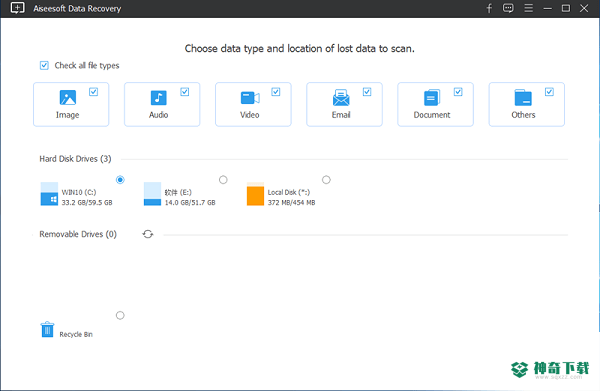Toggle the Others type checkbox
Image resolution: width=600 pixels, height=391 pixels.
[x=549, y=92]
